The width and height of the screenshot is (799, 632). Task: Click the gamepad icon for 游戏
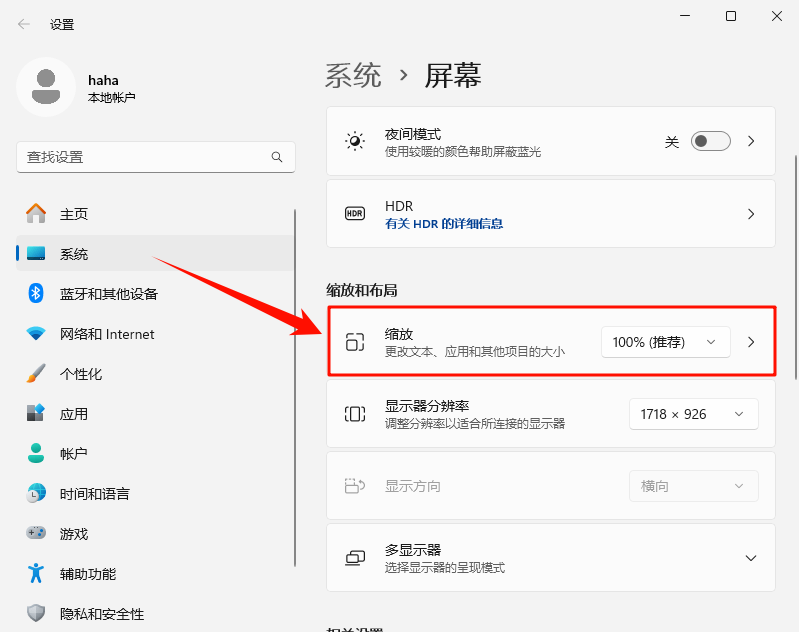(36, 533)
